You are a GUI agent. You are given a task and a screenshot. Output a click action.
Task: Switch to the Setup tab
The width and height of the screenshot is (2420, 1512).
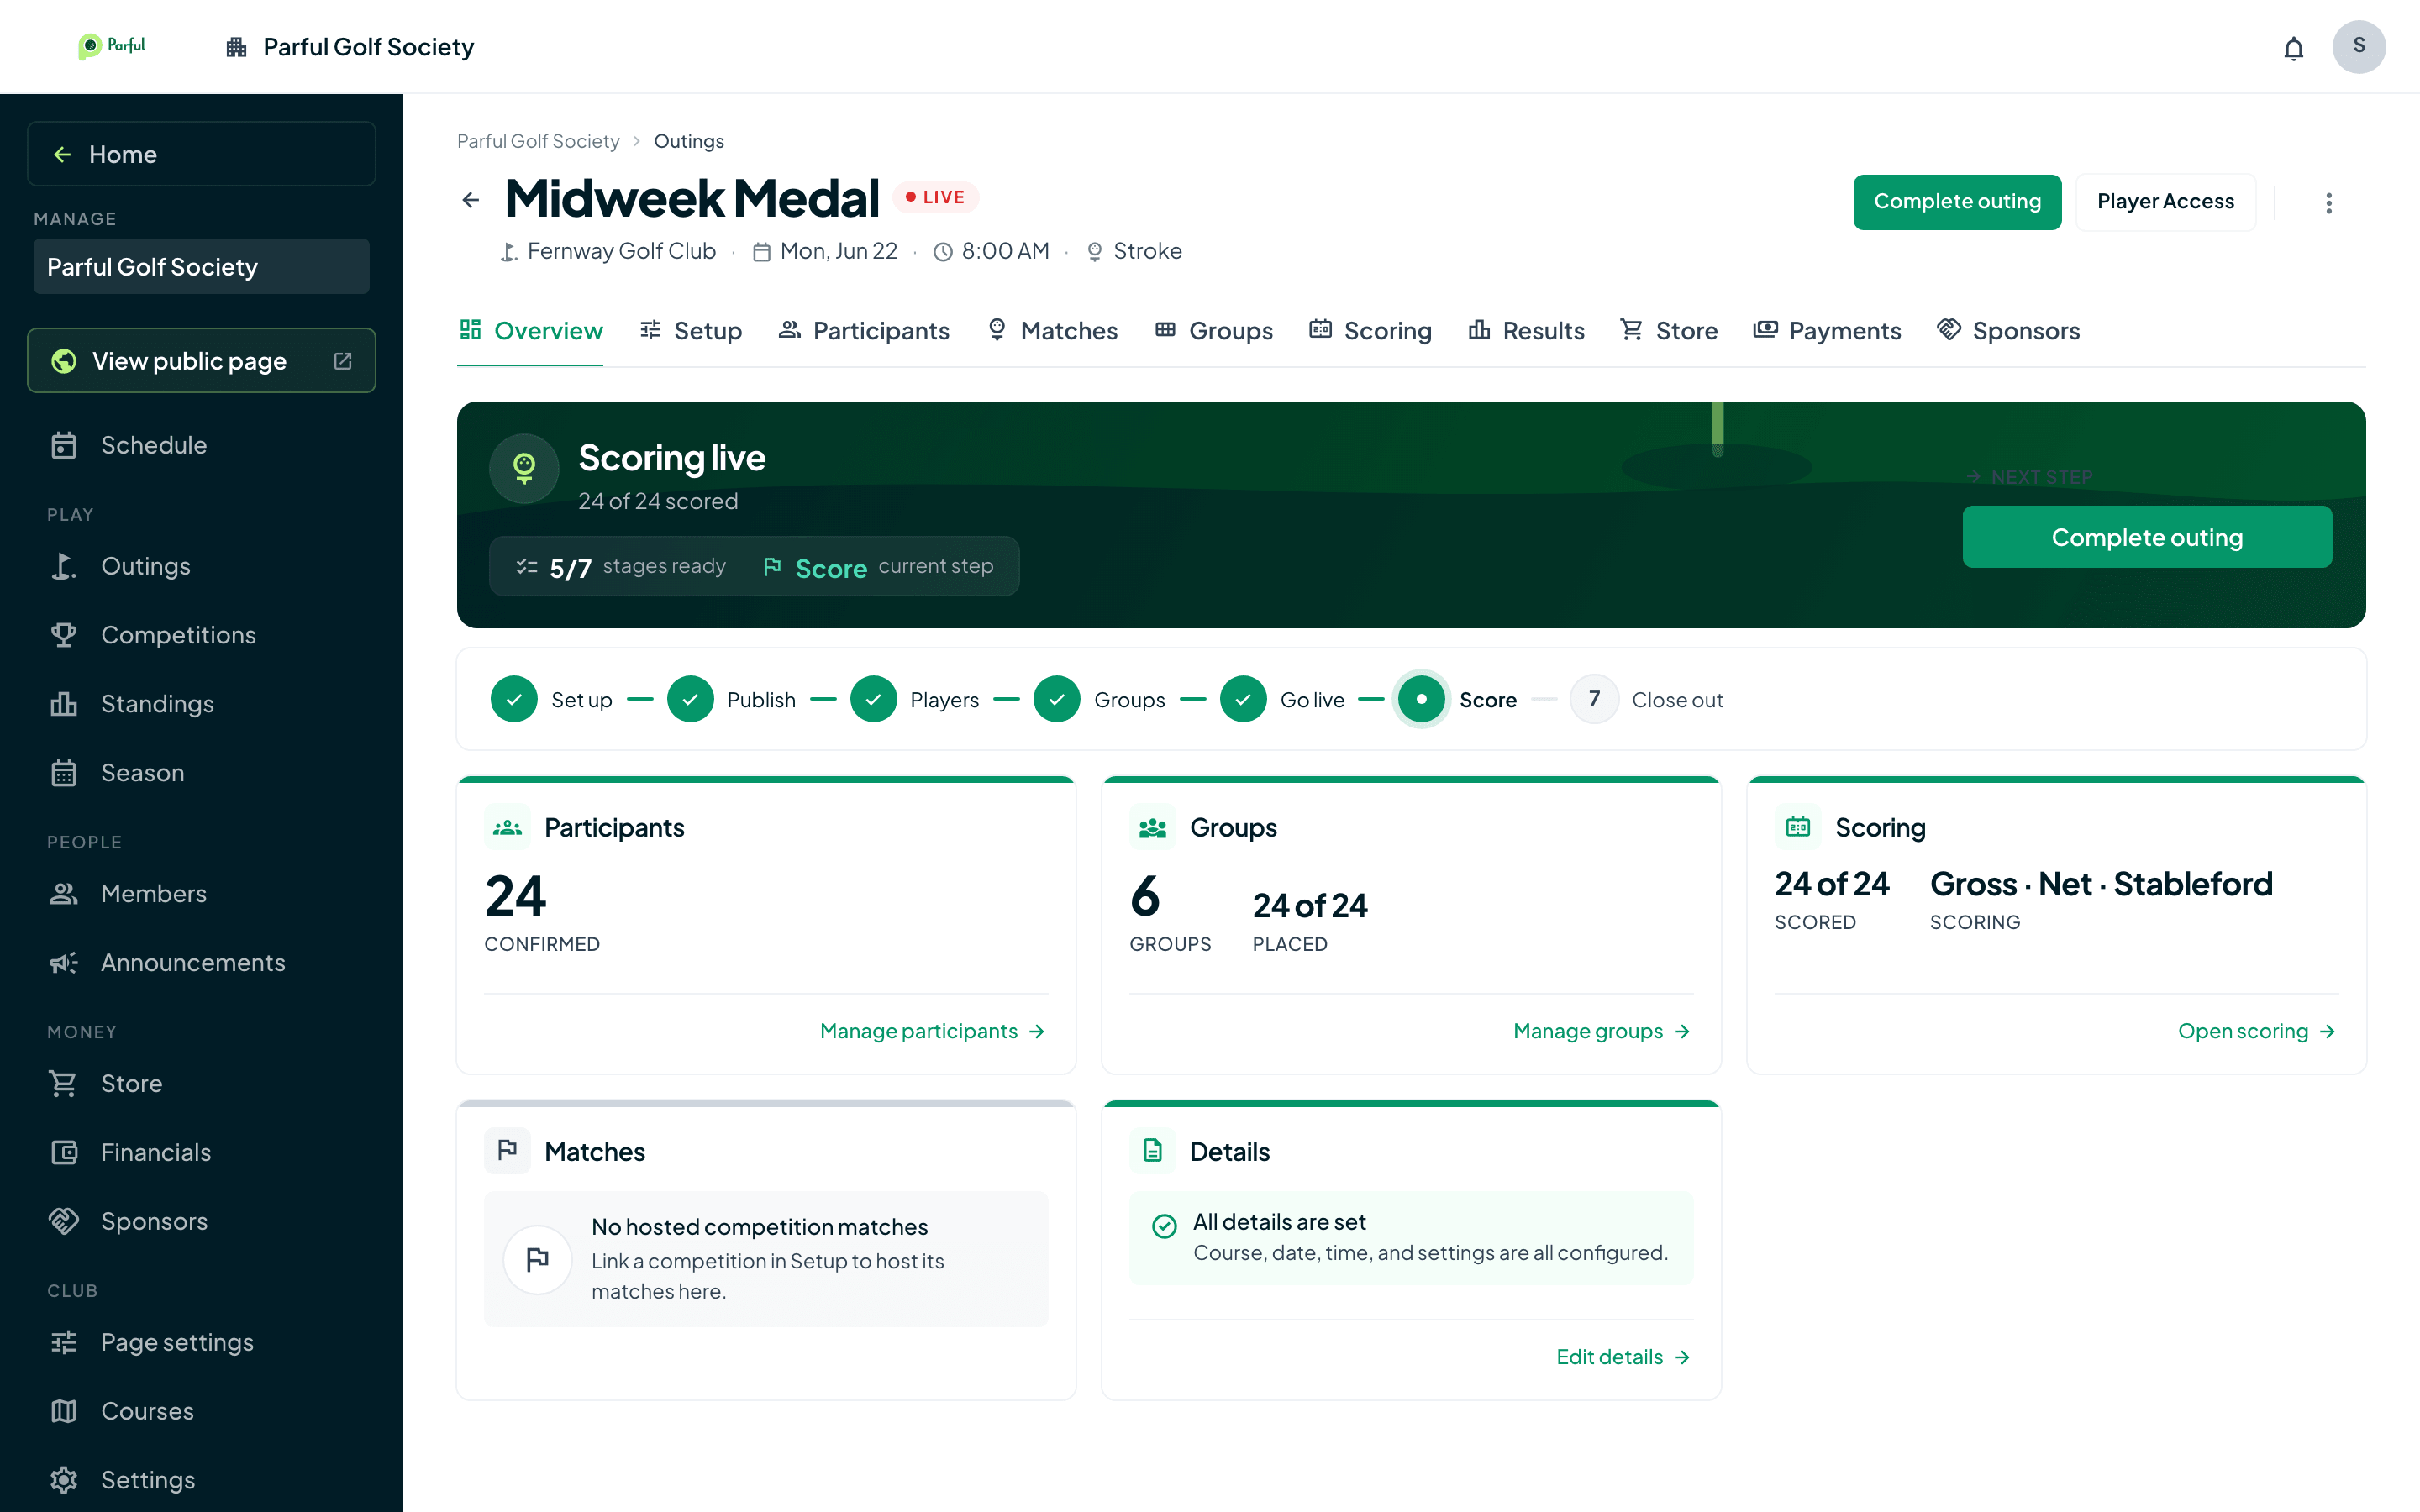(x=691, y=331)
